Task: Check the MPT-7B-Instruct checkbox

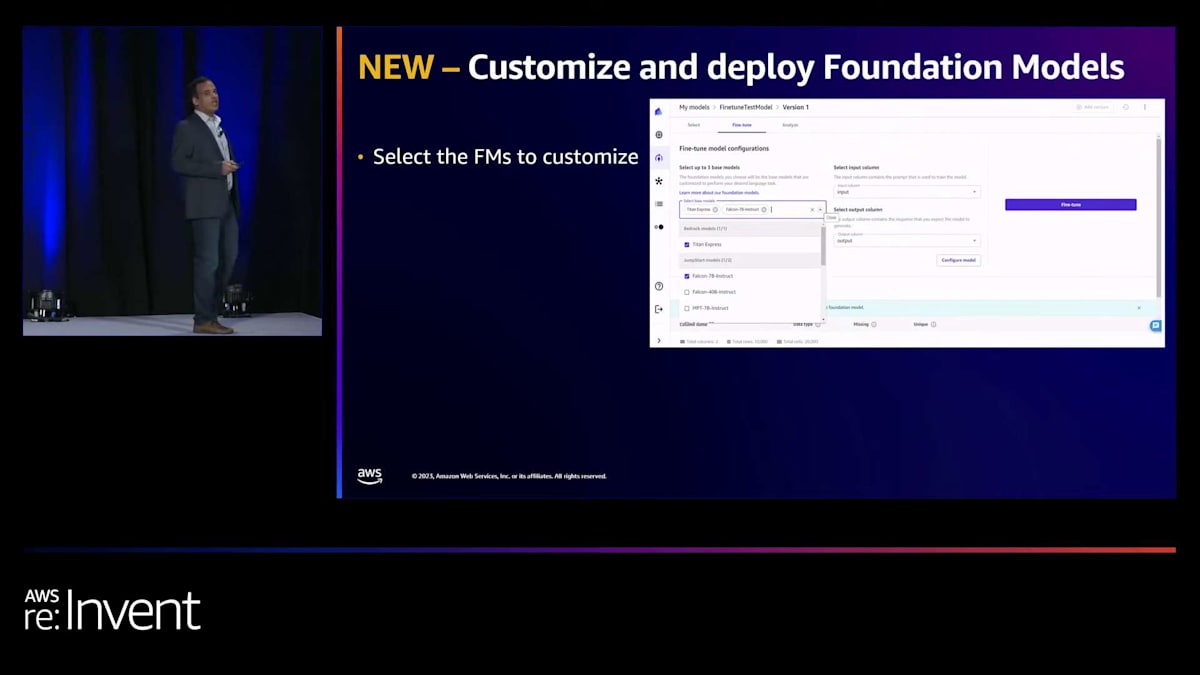Action: coord(687,308)
